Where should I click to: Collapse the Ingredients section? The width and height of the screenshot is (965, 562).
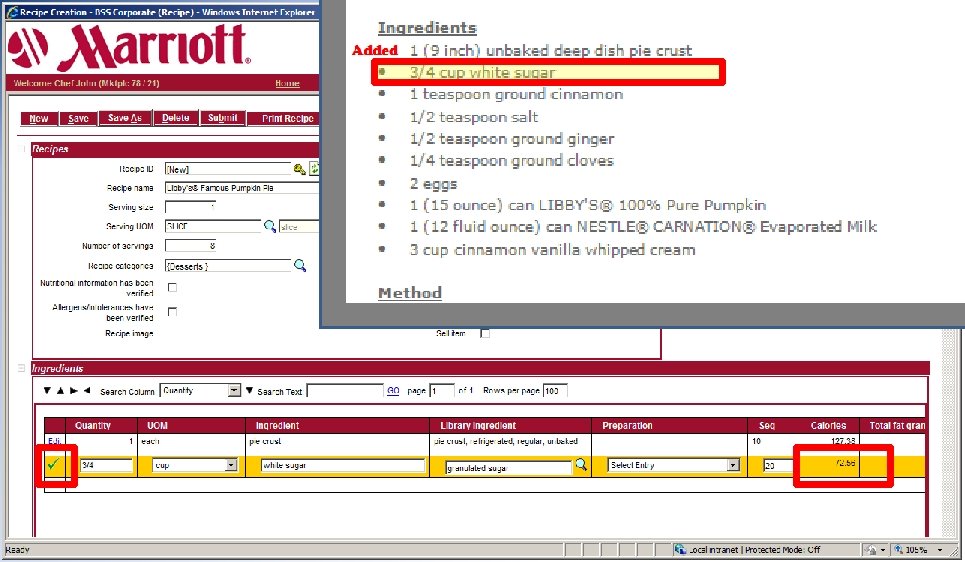pos(22,368)
